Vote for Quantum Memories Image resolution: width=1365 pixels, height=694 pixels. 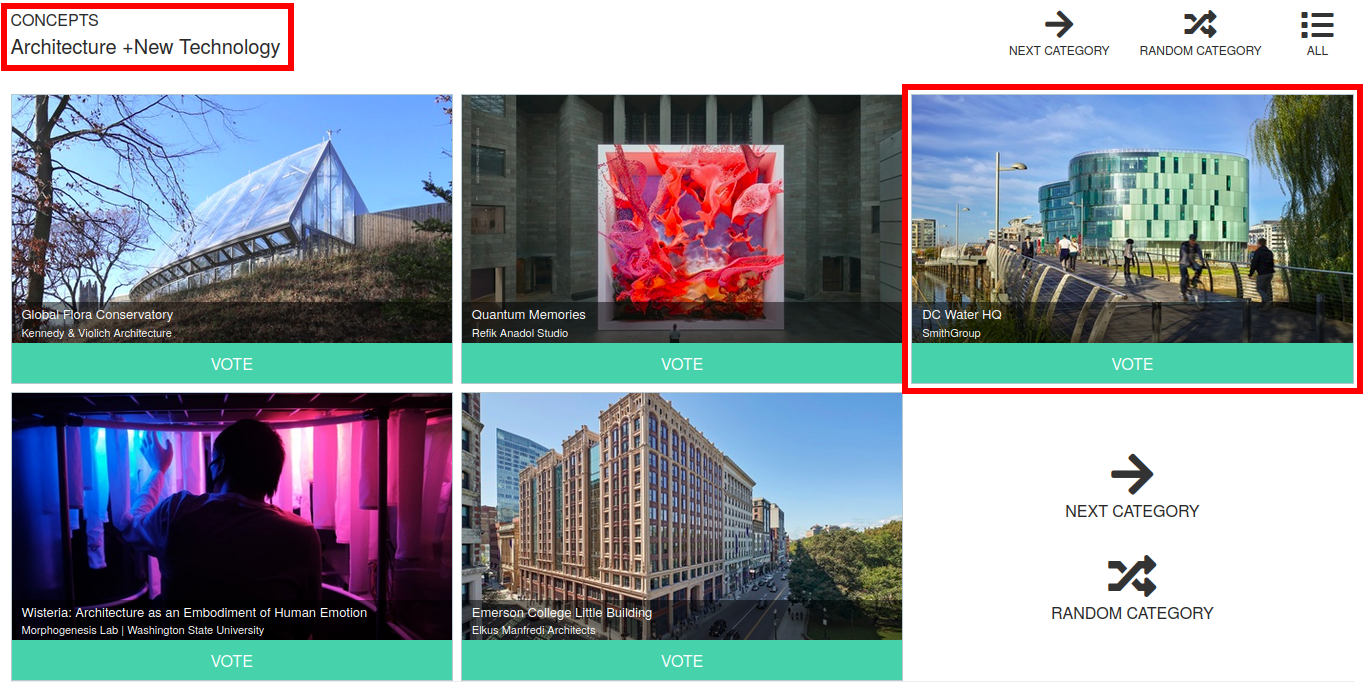(x=682, y=364)
